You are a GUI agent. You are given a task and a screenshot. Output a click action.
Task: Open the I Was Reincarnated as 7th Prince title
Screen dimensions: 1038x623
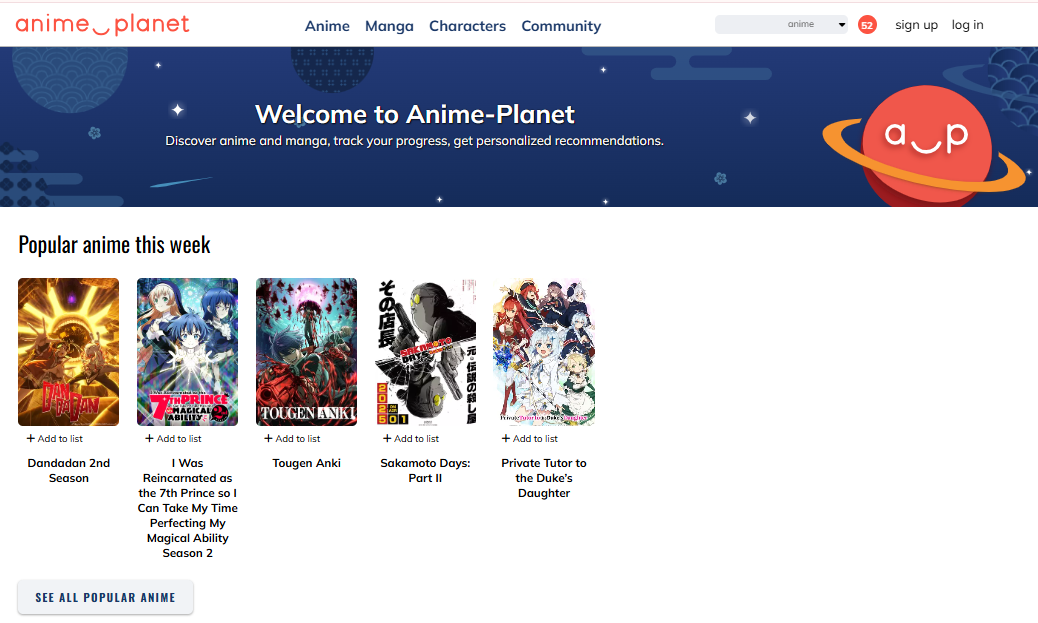click(187, 508)
